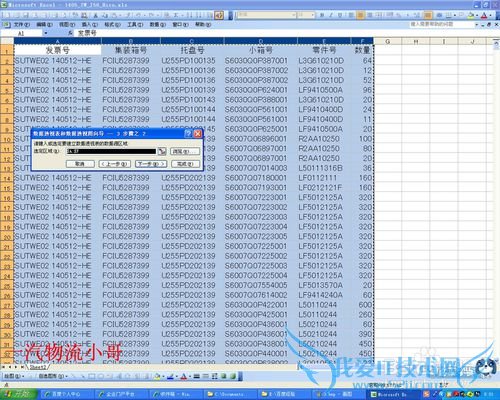This screenshot has height=400, width=500.
Task: Click the 3-D style green icon on drawing toolbar
Action: (232, 376)
